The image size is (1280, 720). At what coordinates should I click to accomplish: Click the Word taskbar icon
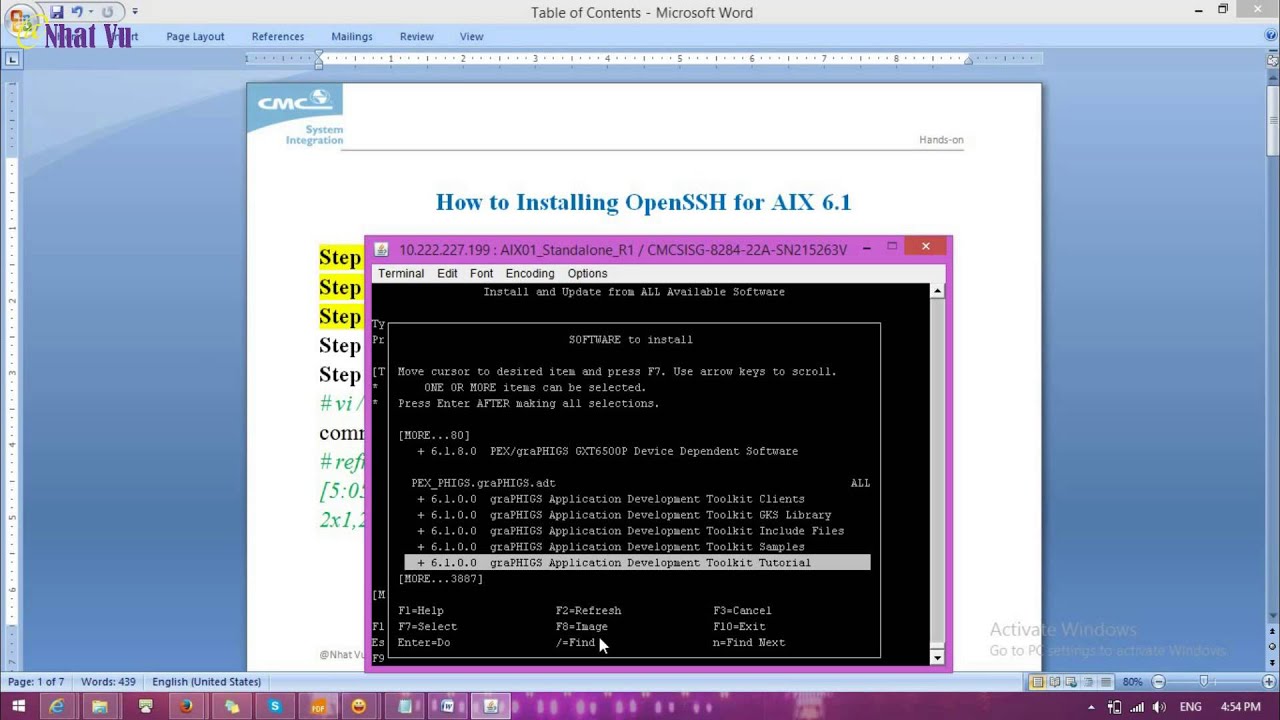pos(447,707)
